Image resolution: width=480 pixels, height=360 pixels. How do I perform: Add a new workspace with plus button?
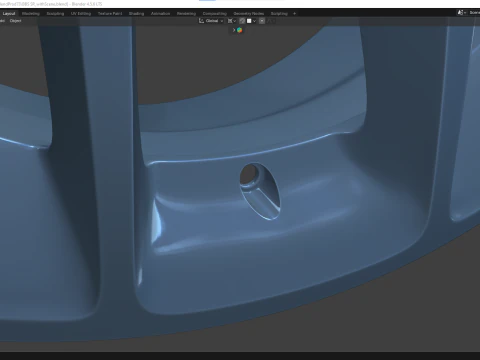pos(294,14)
